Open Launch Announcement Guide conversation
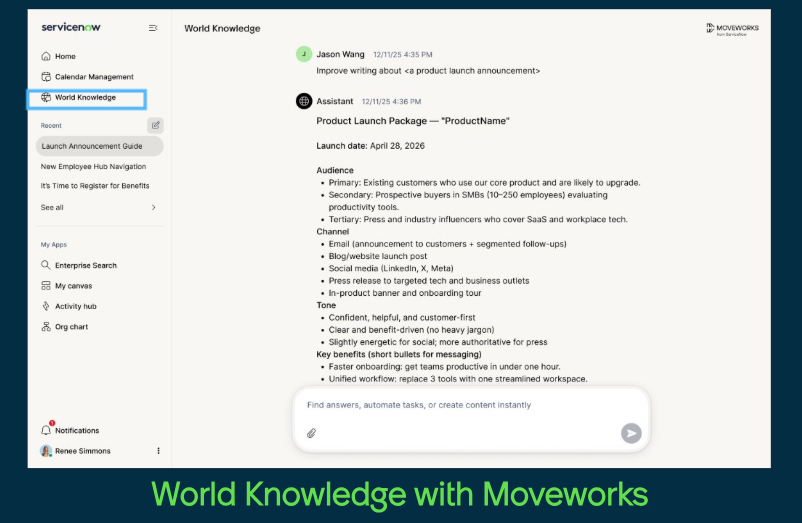 click(100, 146)
